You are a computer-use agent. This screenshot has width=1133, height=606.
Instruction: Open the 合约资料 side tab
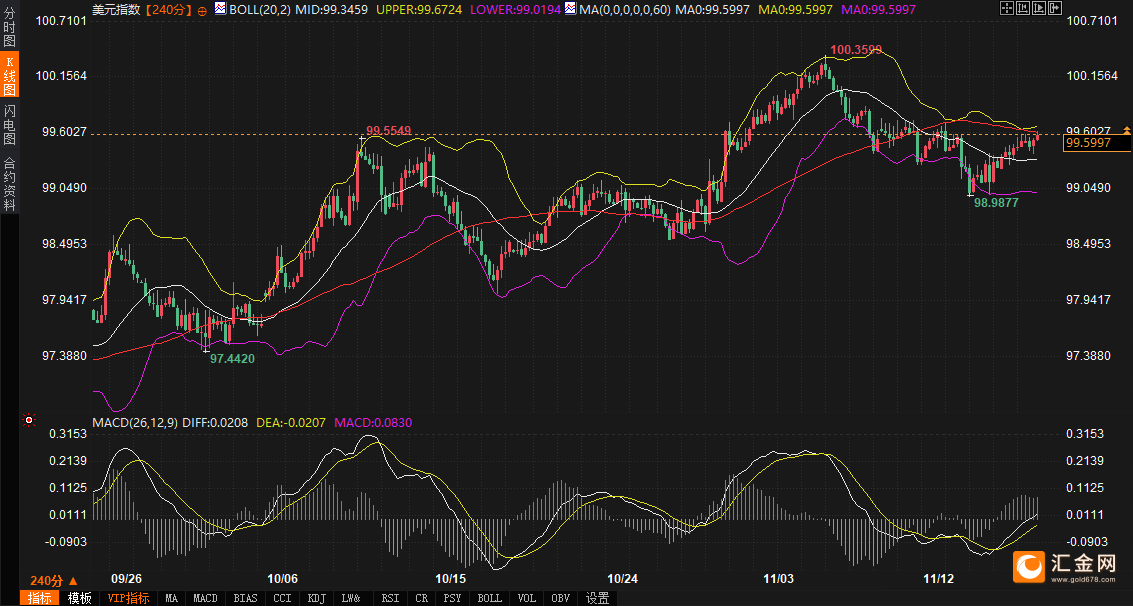click(x=10, y=183)
